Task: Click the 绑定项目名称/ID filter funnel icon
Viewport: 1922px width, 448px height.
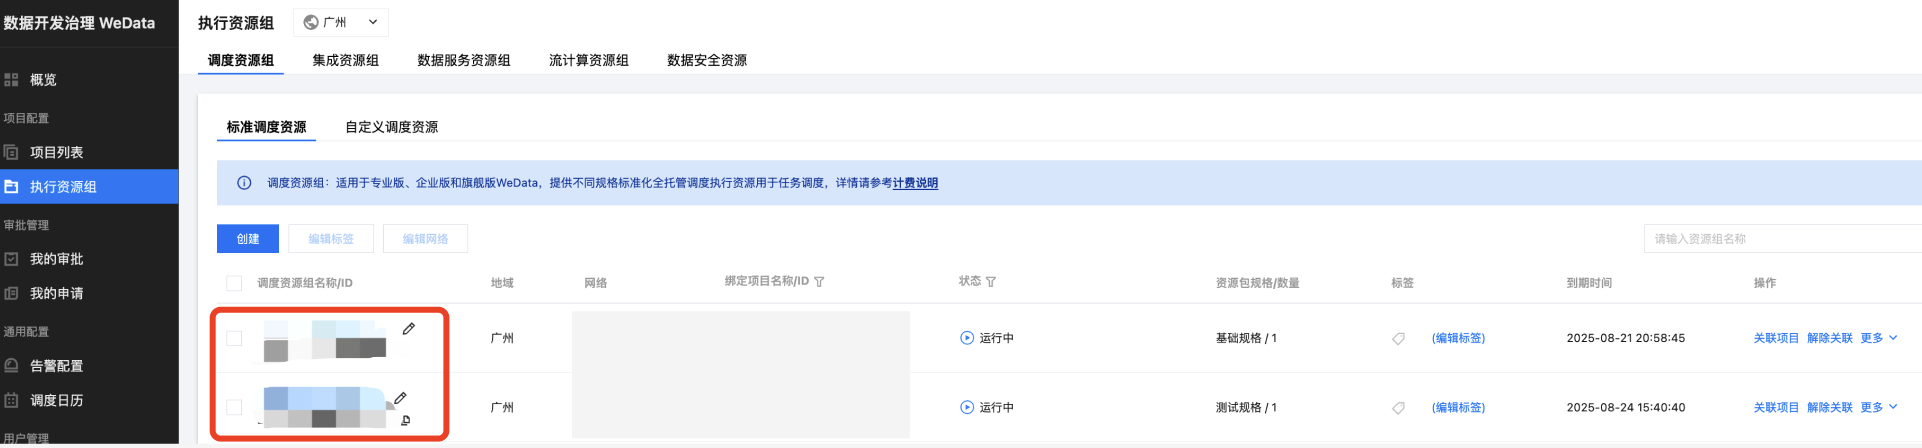Action: click(819, 282)
